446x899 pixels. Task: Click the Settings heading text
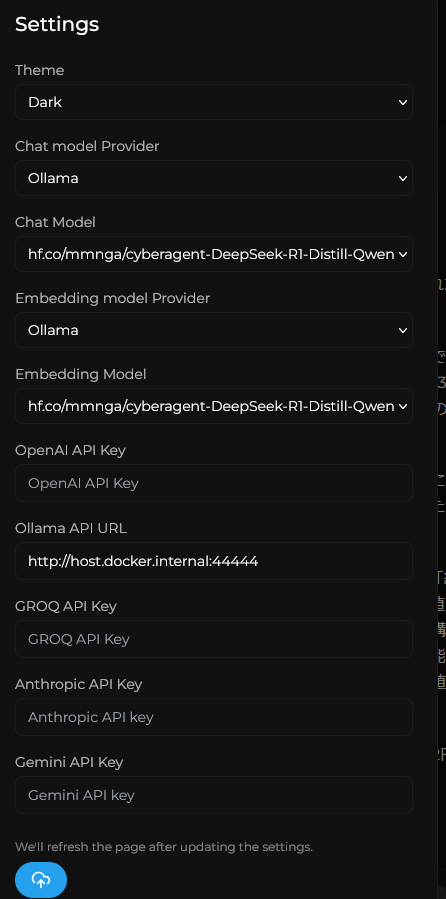coord(57,25)
